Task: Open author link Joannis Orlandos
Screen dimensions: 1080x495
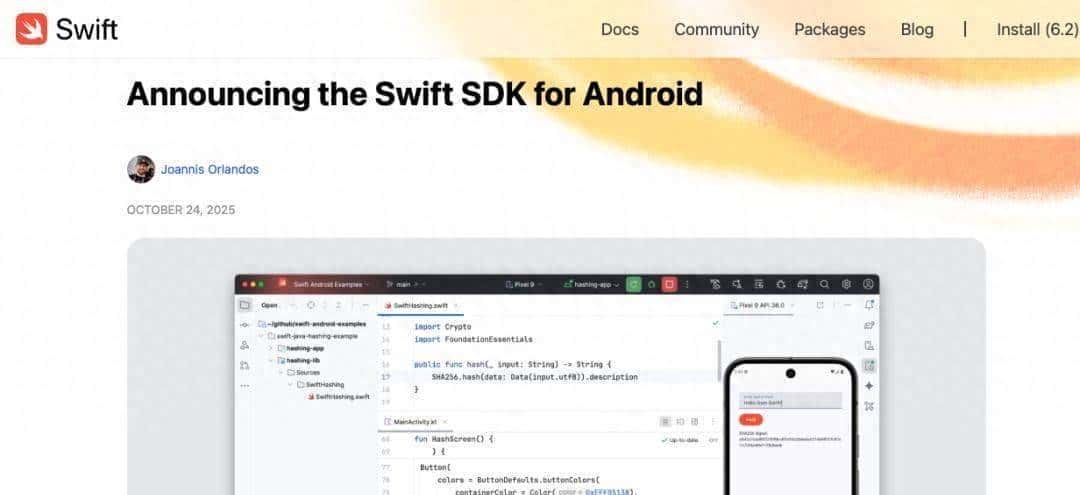Action: tap(210, 169)
